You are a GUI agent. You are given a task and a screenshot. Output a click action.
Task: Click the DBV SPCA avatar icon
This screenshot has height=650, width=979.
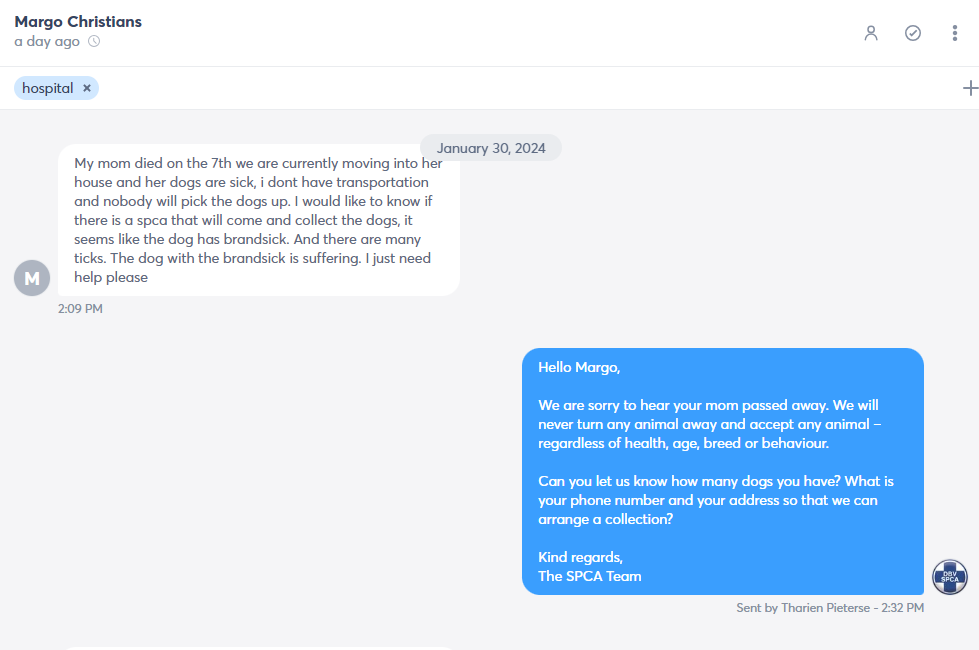[x=950, y=577]
